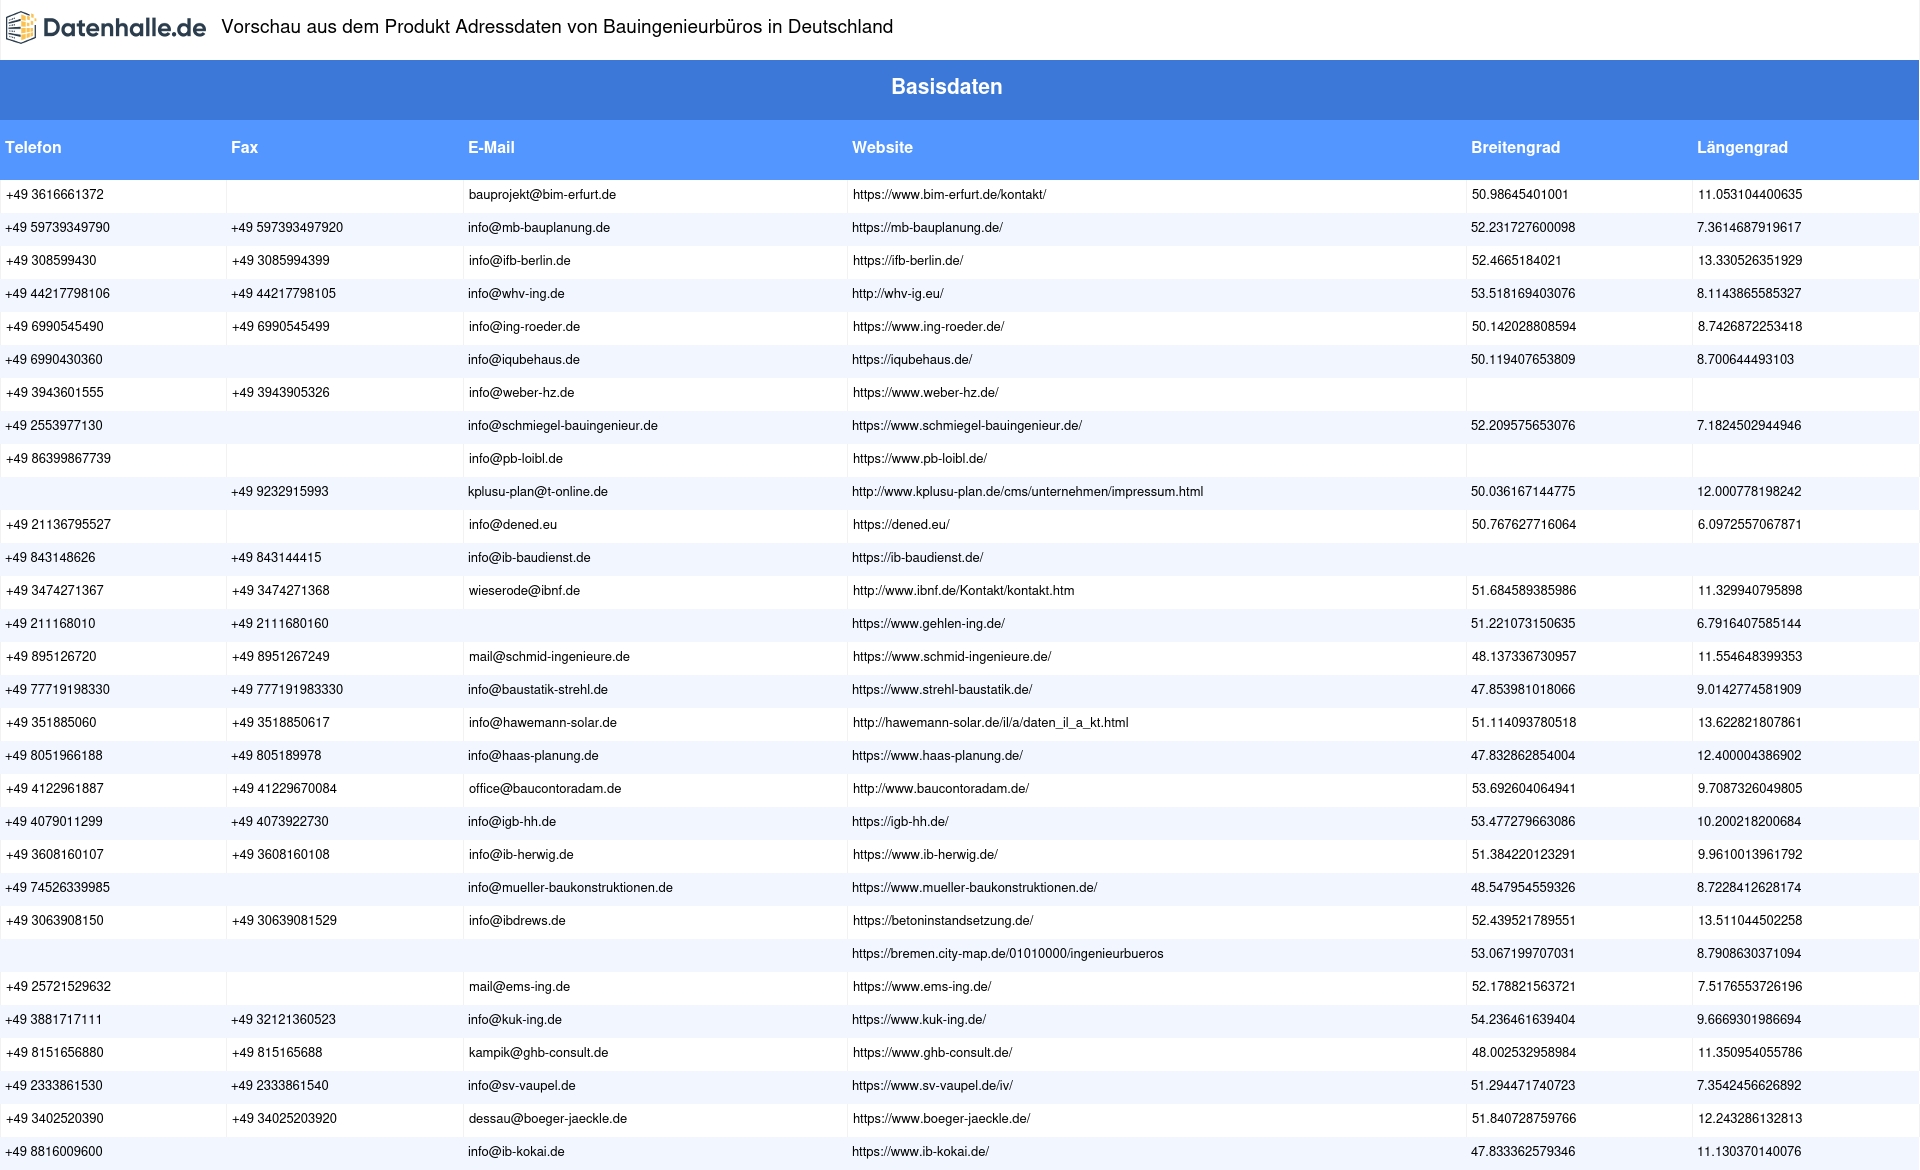The image size is (1920, 1170).
Task: Select email bauprojekt@bim-erfurt.de
Action: (x=542, y=195)
